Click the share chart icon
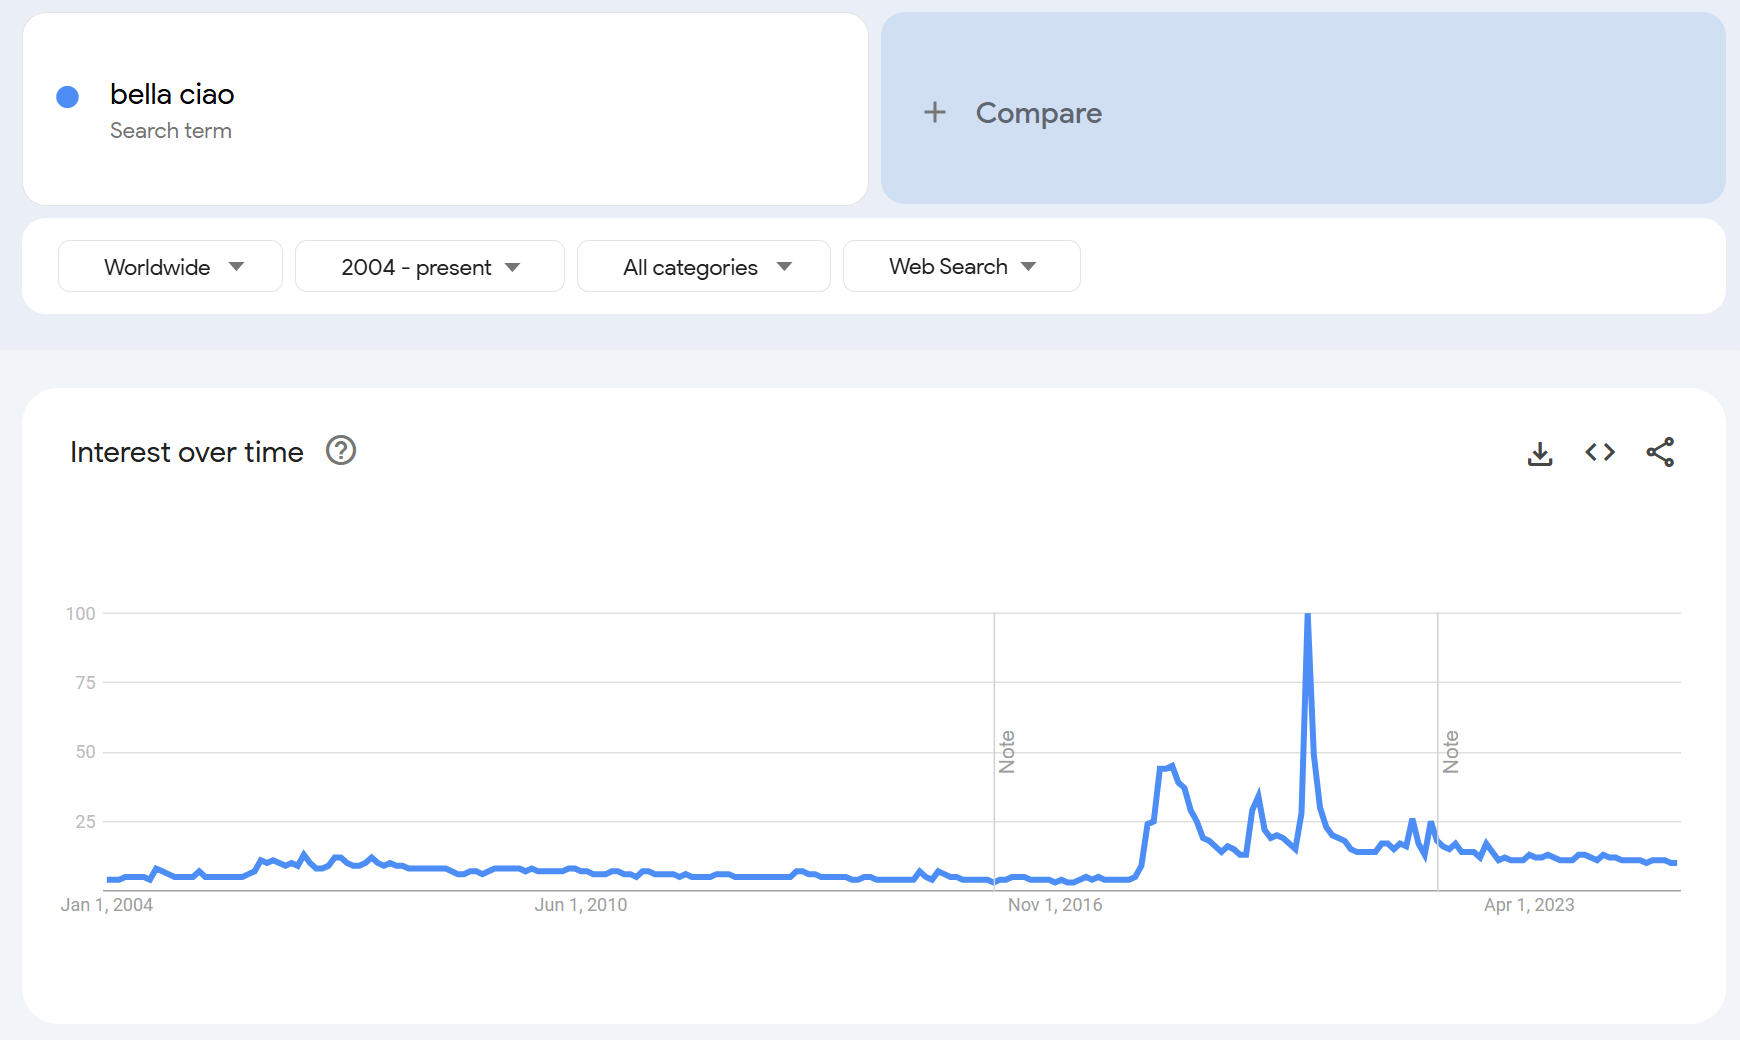Screen dimensions: 1740x1040 coord(1660,452)
